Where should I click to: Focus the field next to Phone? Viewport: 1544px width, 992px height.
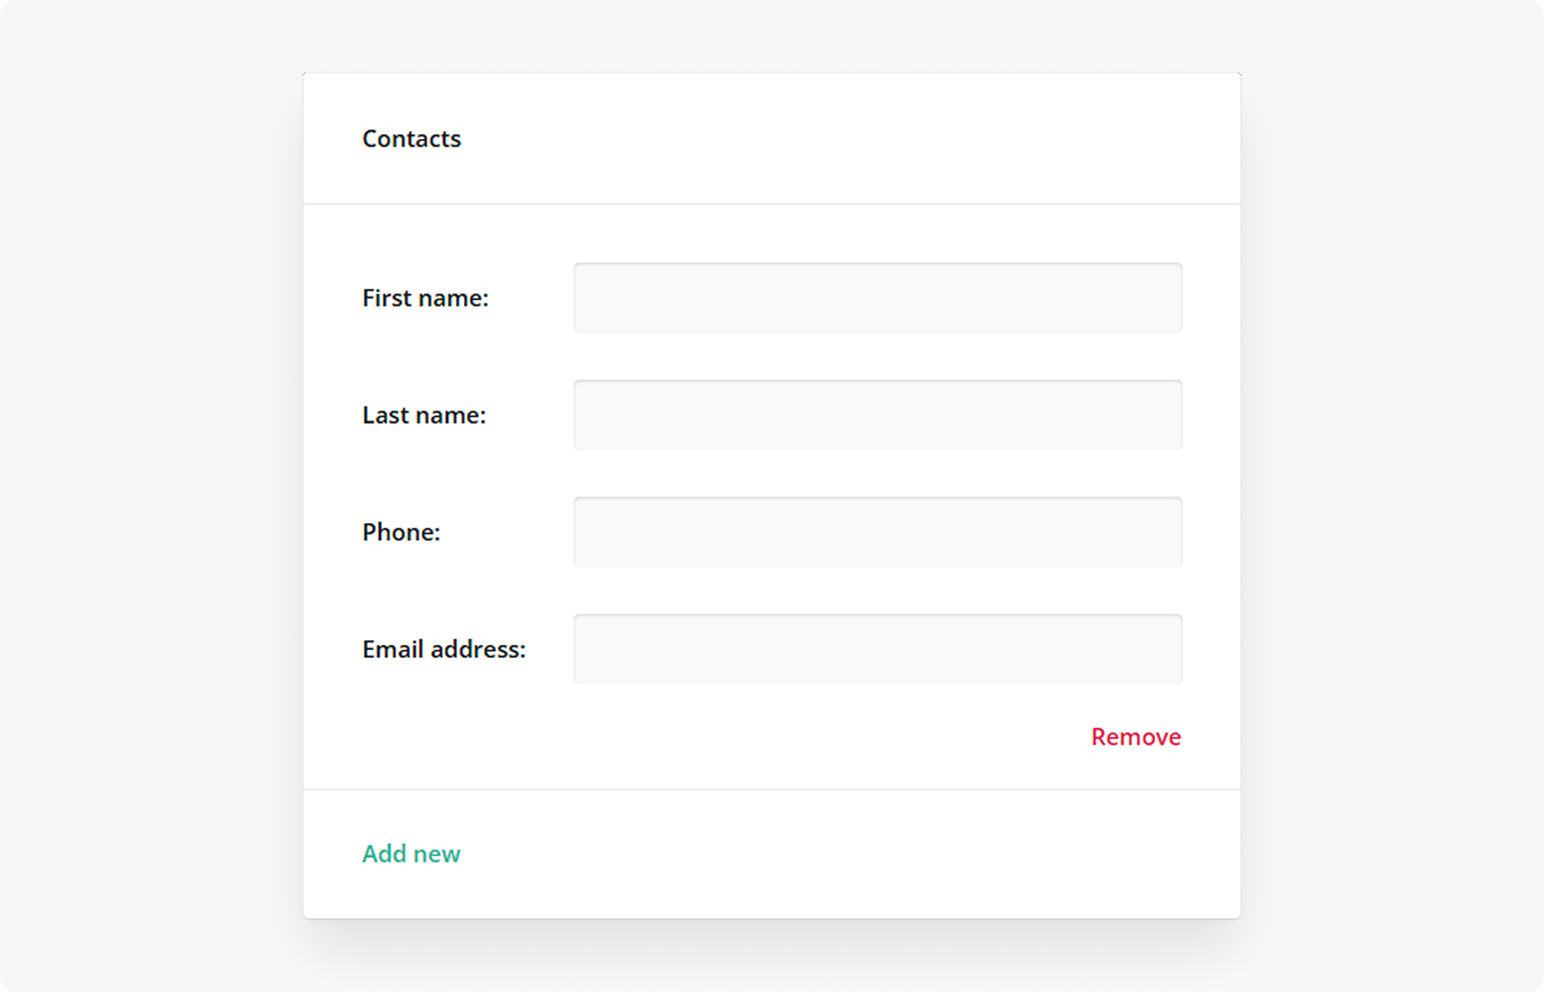877,531
